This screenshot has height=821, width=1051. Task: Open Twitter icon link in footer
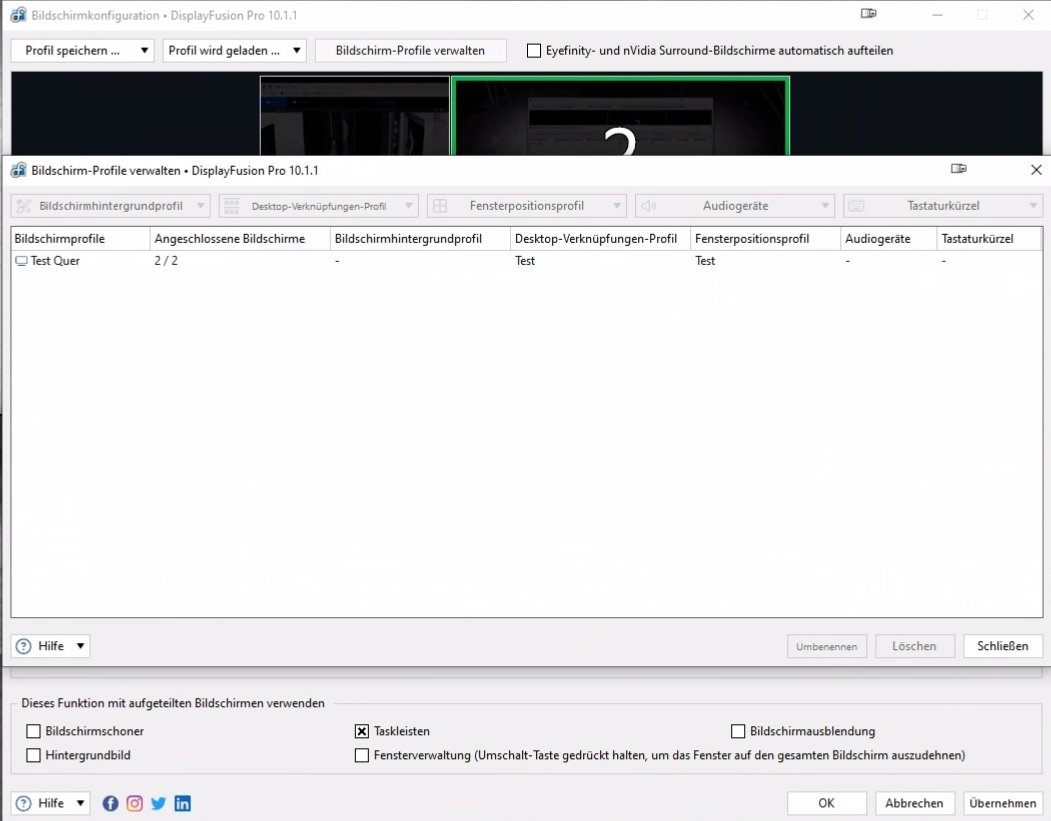[158, 803]
